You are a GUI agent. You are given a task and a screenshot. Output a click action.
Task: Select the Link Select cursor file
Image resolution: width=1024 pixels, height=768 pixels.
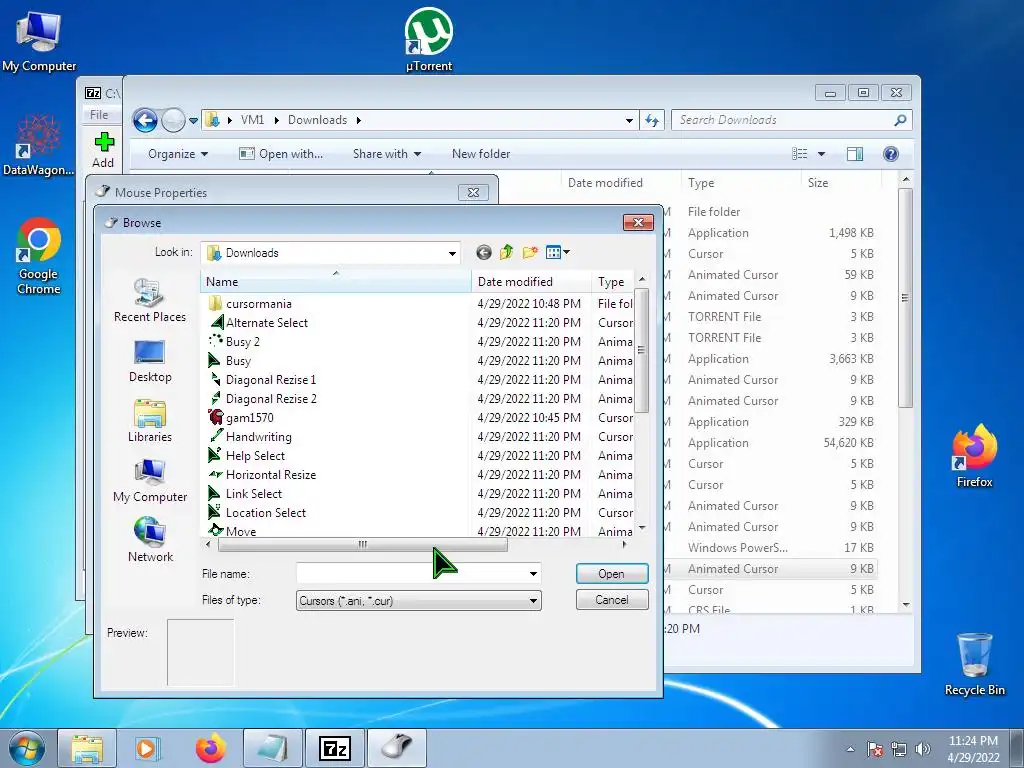[x=253, y=493]
